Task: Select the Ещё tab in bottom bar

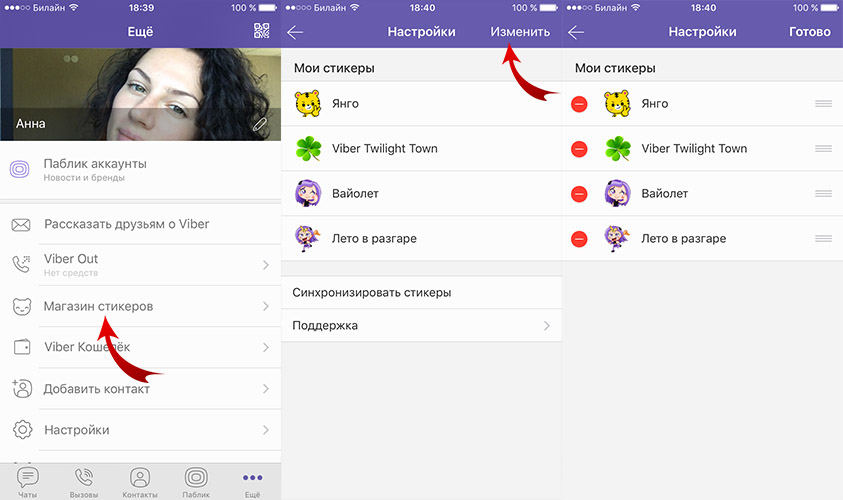Action: click(252, 482)
